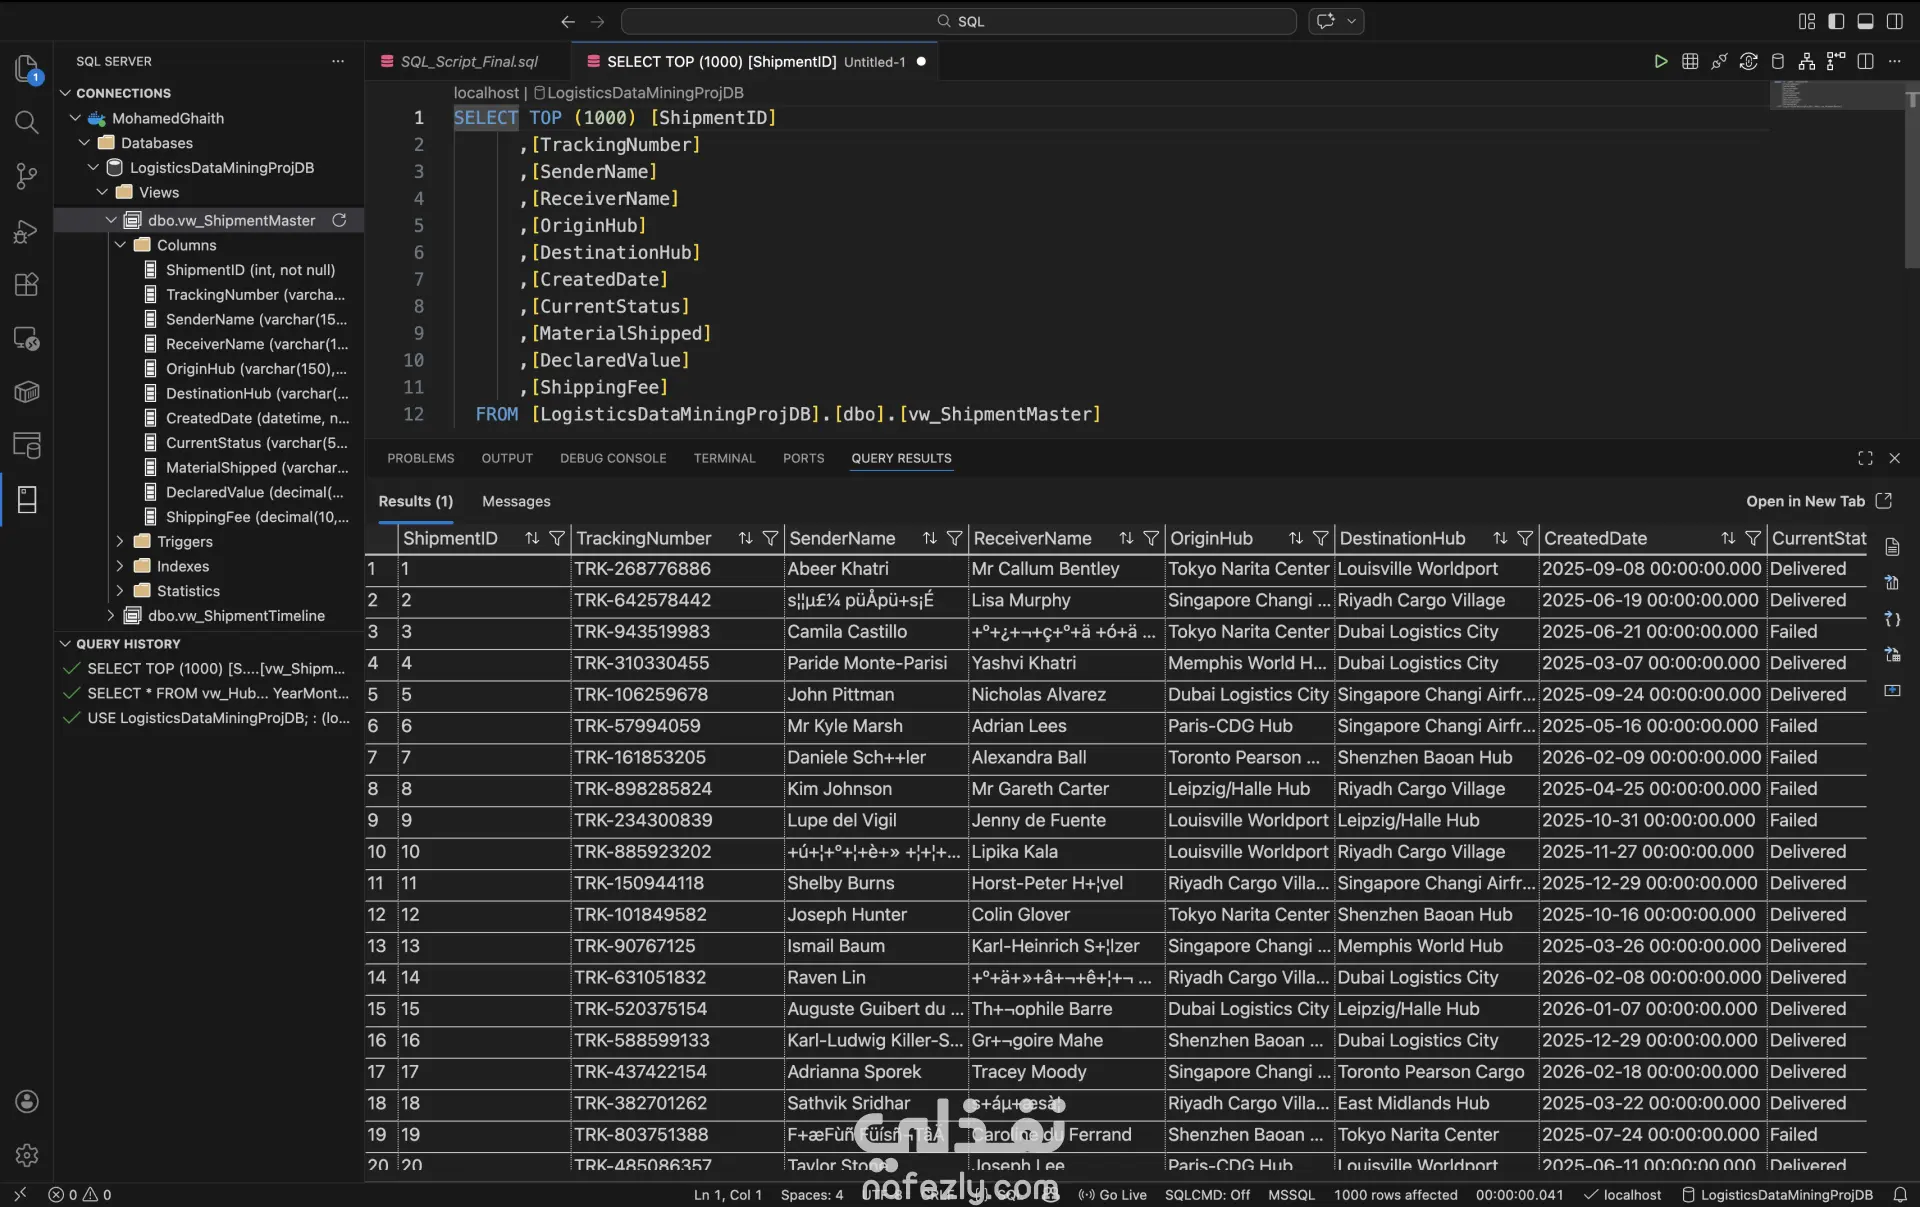Expand the Indexes folder

pyautogui.click(x=120, y=566)
